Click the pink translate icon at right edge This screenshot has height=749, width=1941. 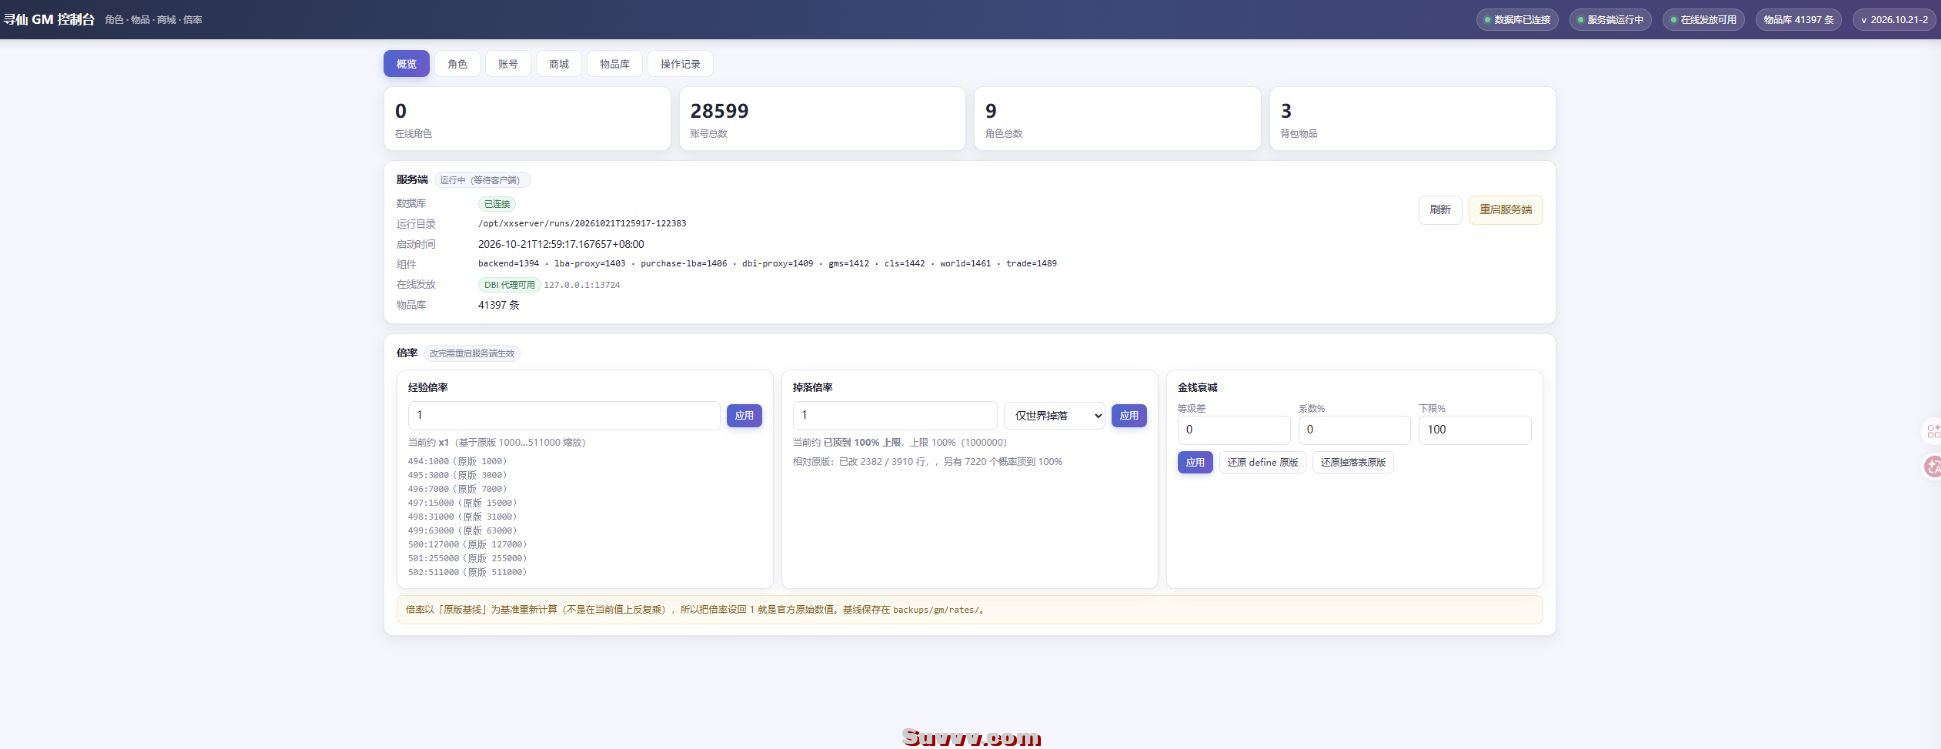click(x=1932, y=466)
